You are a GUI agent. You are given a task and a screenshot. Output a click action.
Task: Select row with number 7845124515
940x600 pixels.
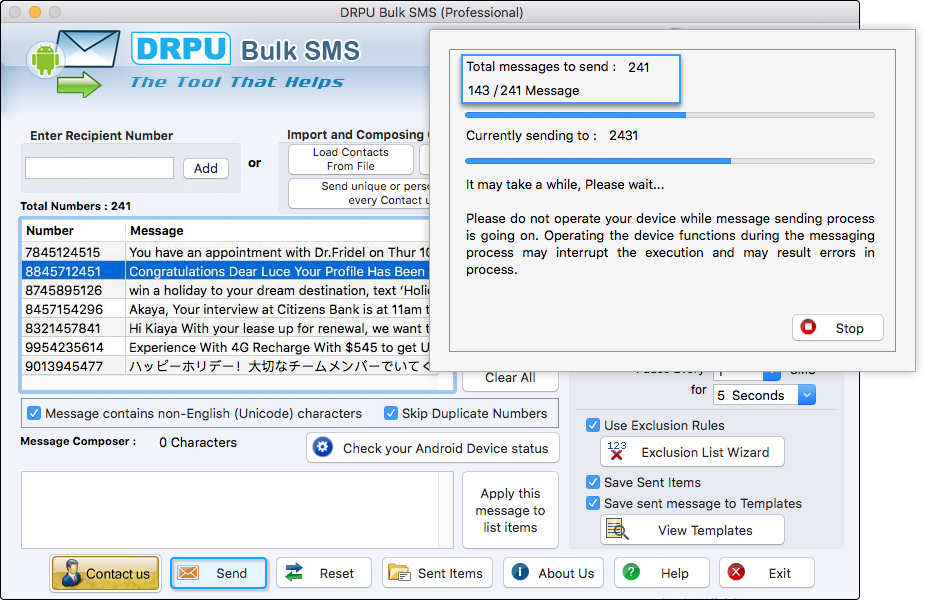click(x=225, y=252)
